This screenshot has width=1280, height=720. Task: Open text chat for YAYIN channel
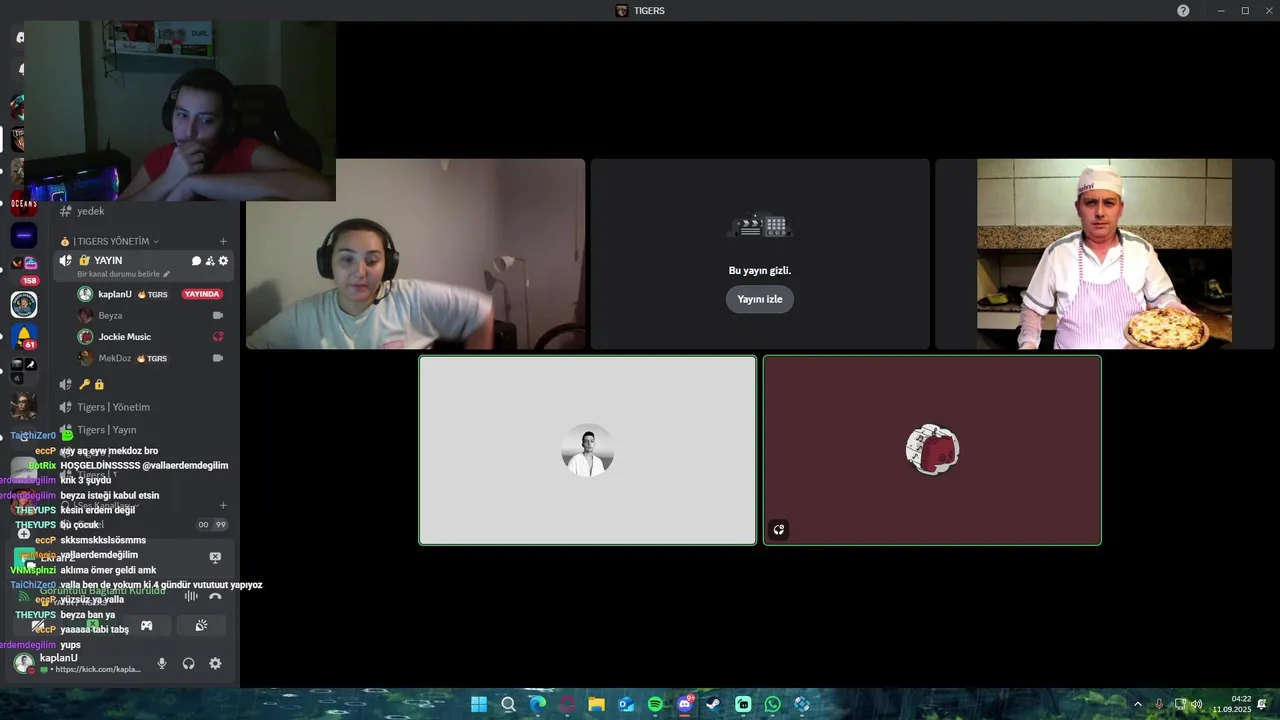click(196, 261)
